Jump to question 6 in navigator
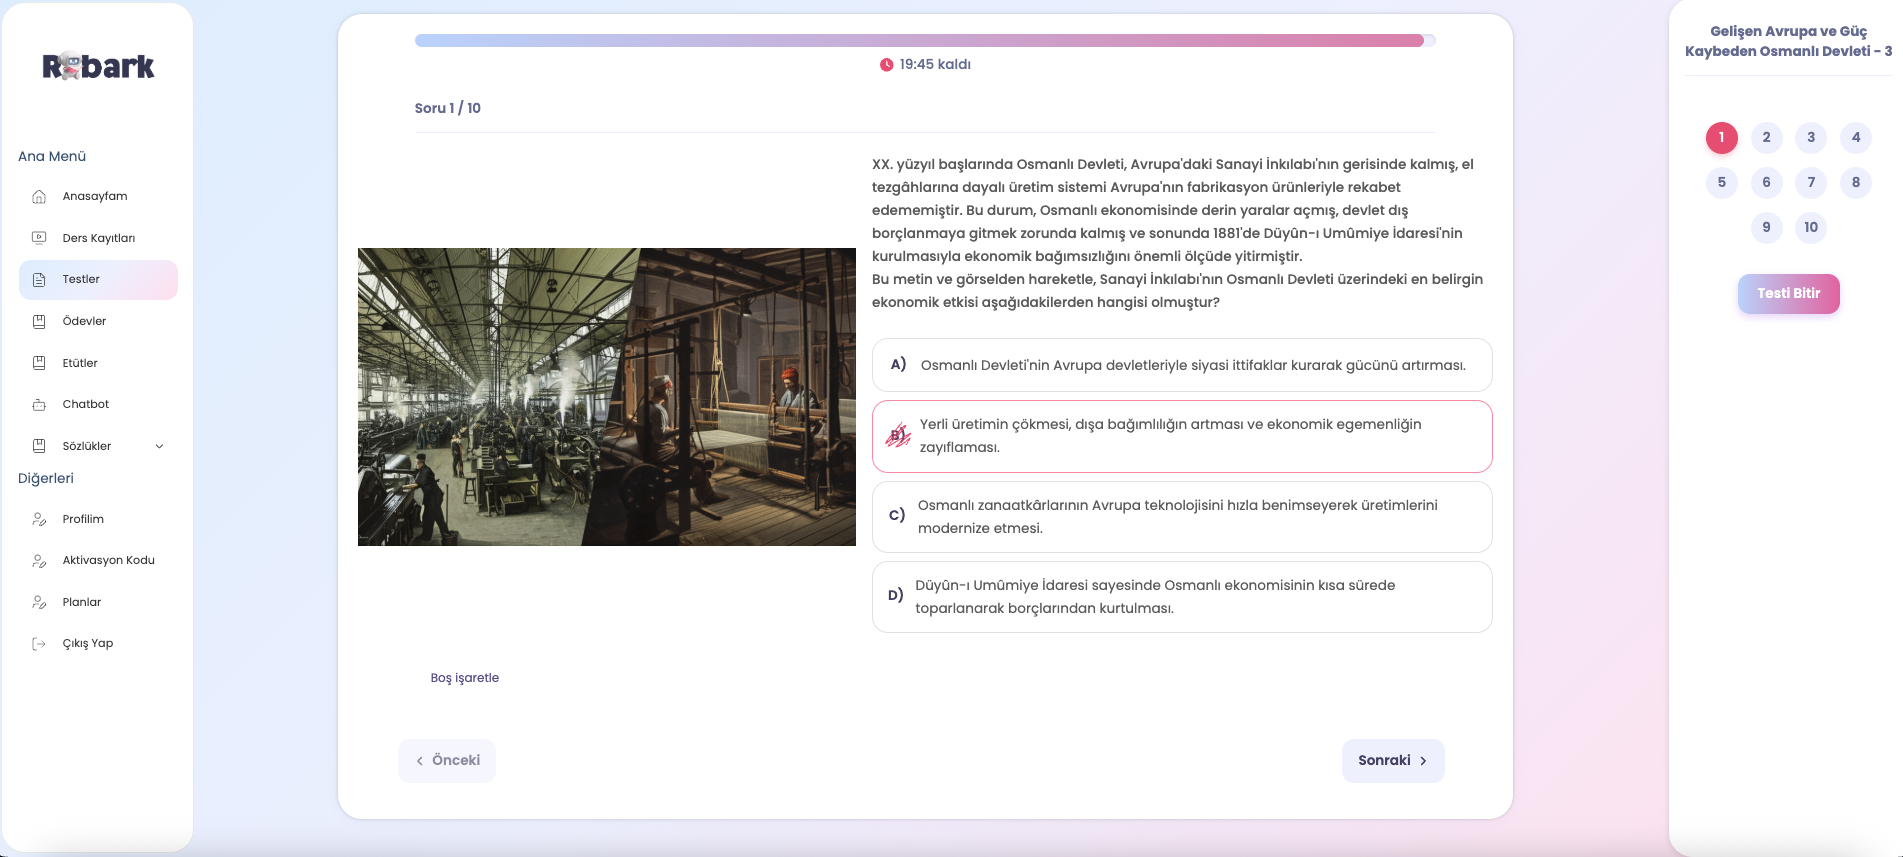Image resolution: width=1903 pixels, height=857 pixels. pos(1766,183)
